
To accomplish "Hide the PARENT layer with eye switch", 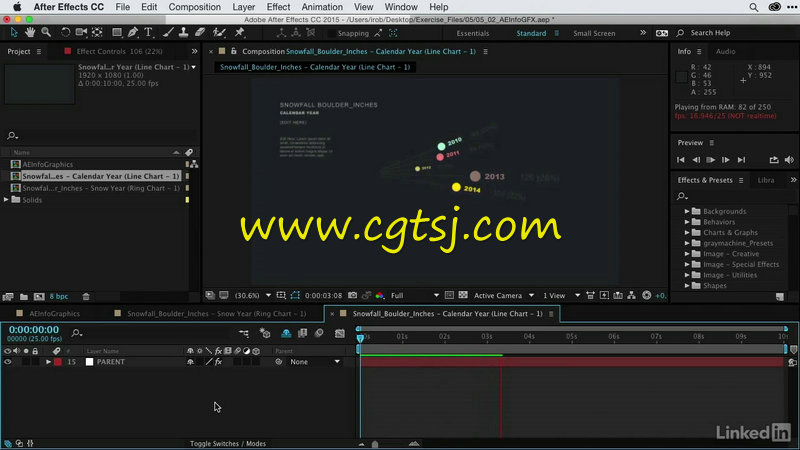I will click(x=8, y=362).
